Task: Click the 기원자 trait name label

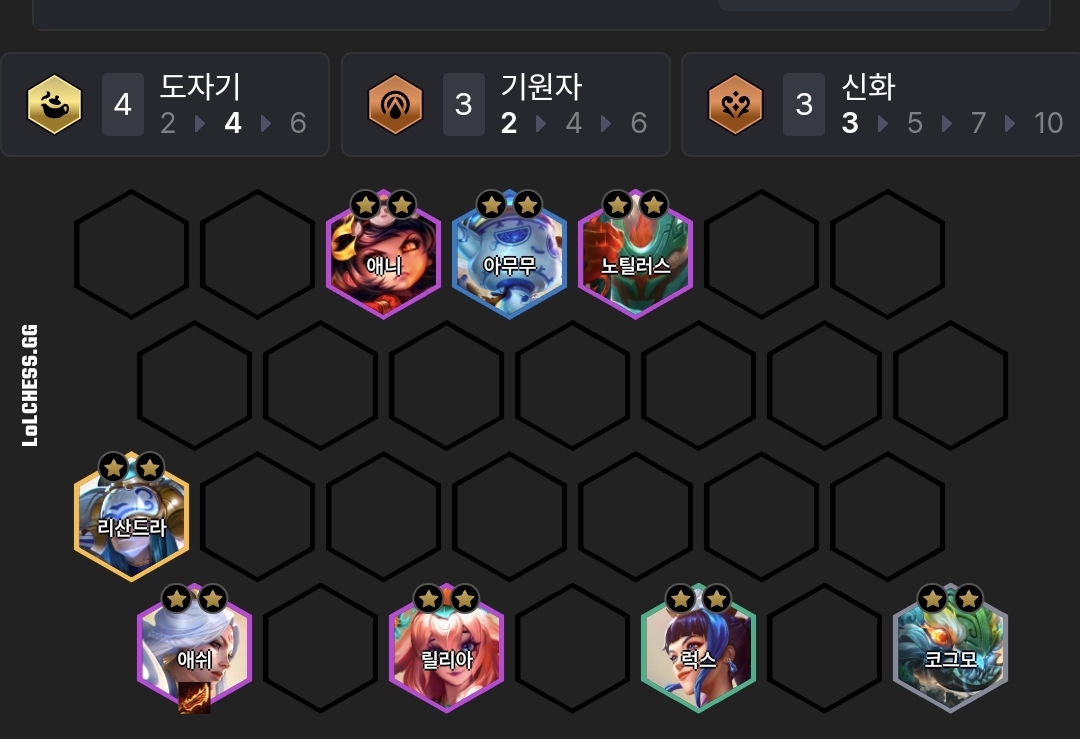Action: (x=541, y=87)
